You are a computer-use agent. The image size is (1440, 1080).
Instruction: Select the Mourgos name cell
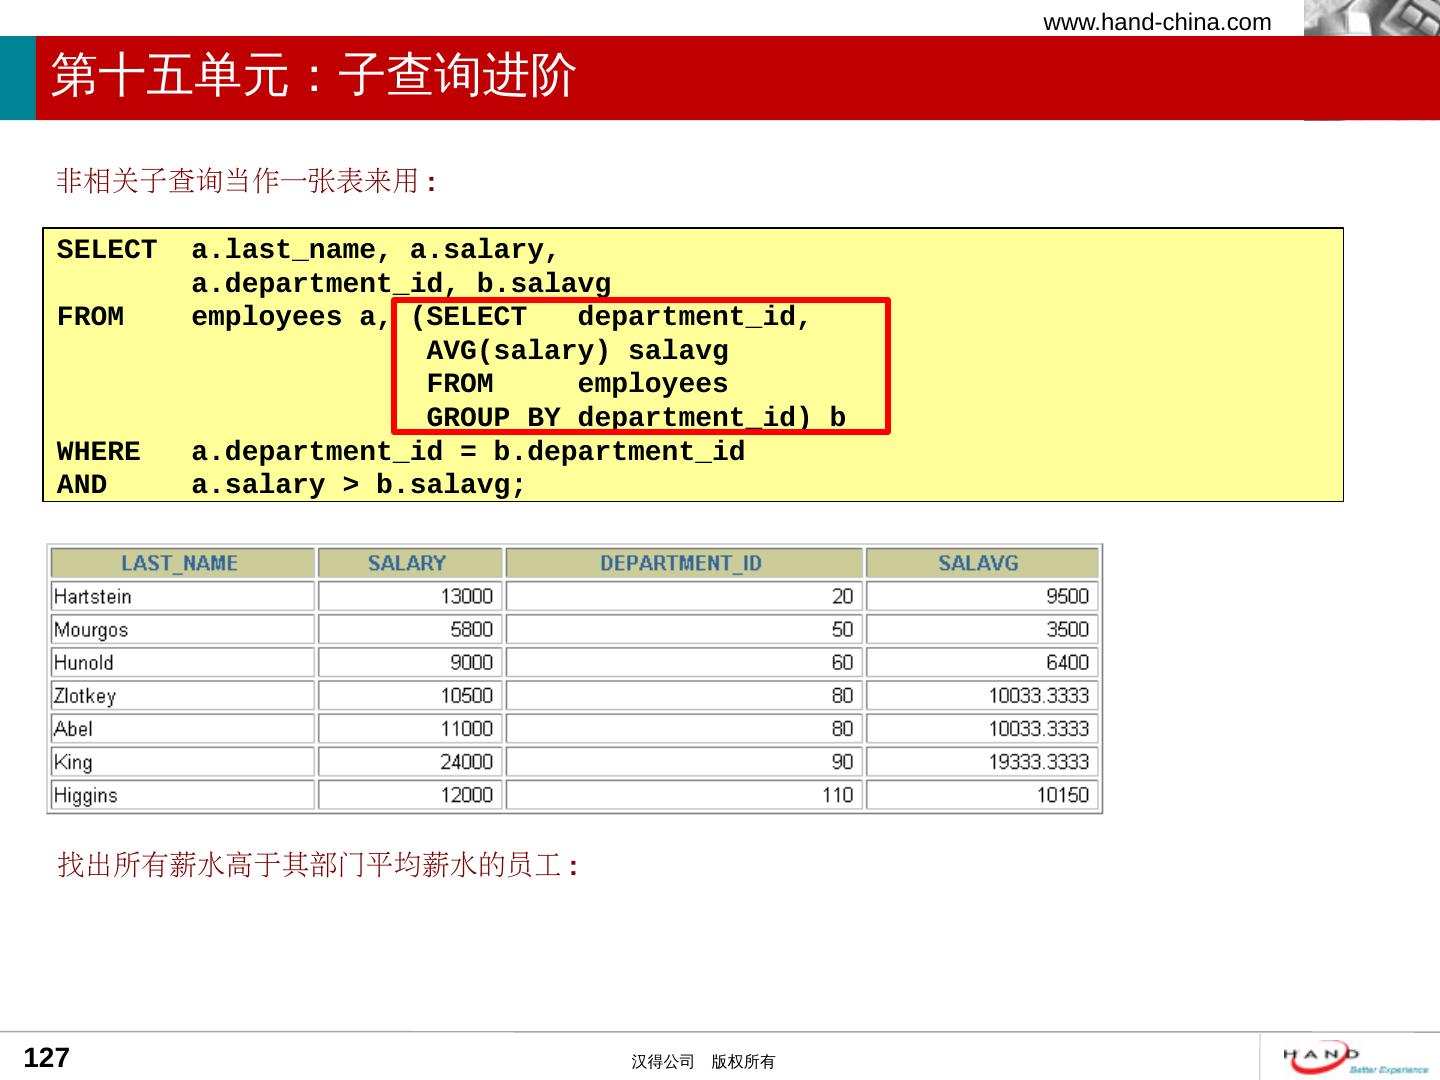click(x=182, y=629)
